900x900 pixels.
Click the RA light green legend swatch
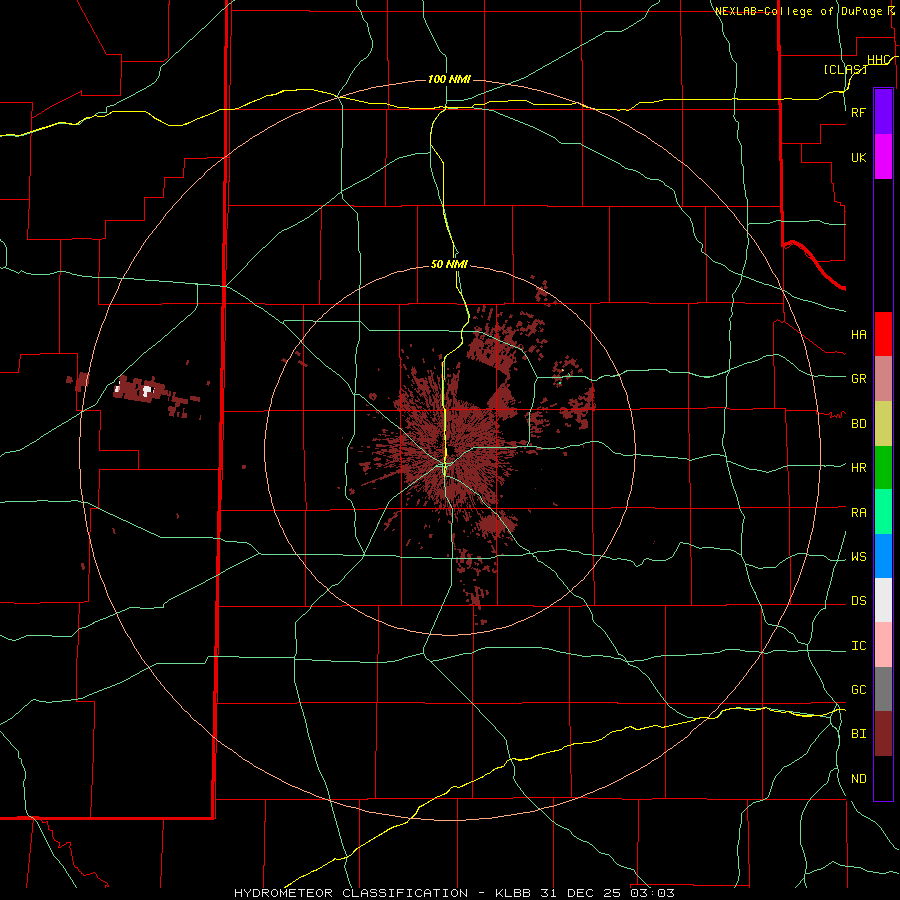(x=883, y=512)
